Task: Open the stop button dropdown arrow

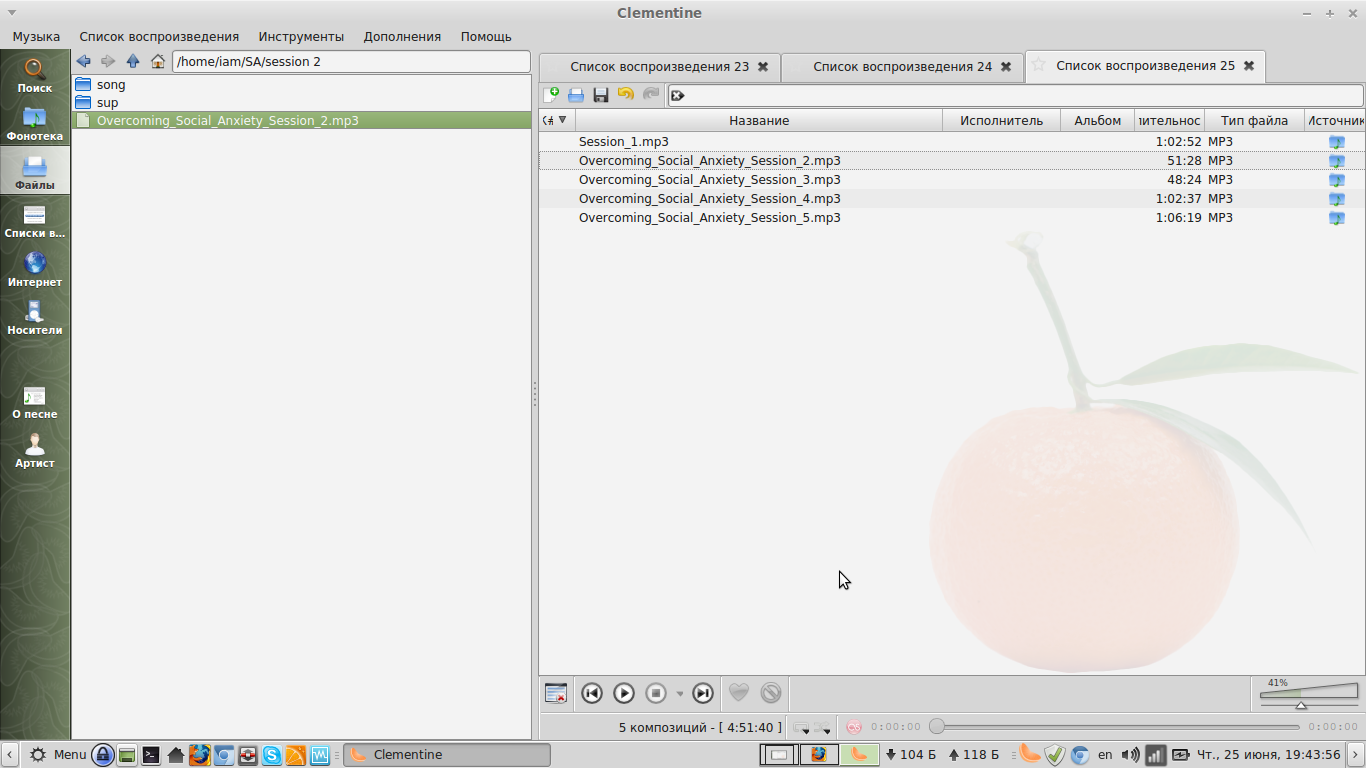Action: [680, 694]
